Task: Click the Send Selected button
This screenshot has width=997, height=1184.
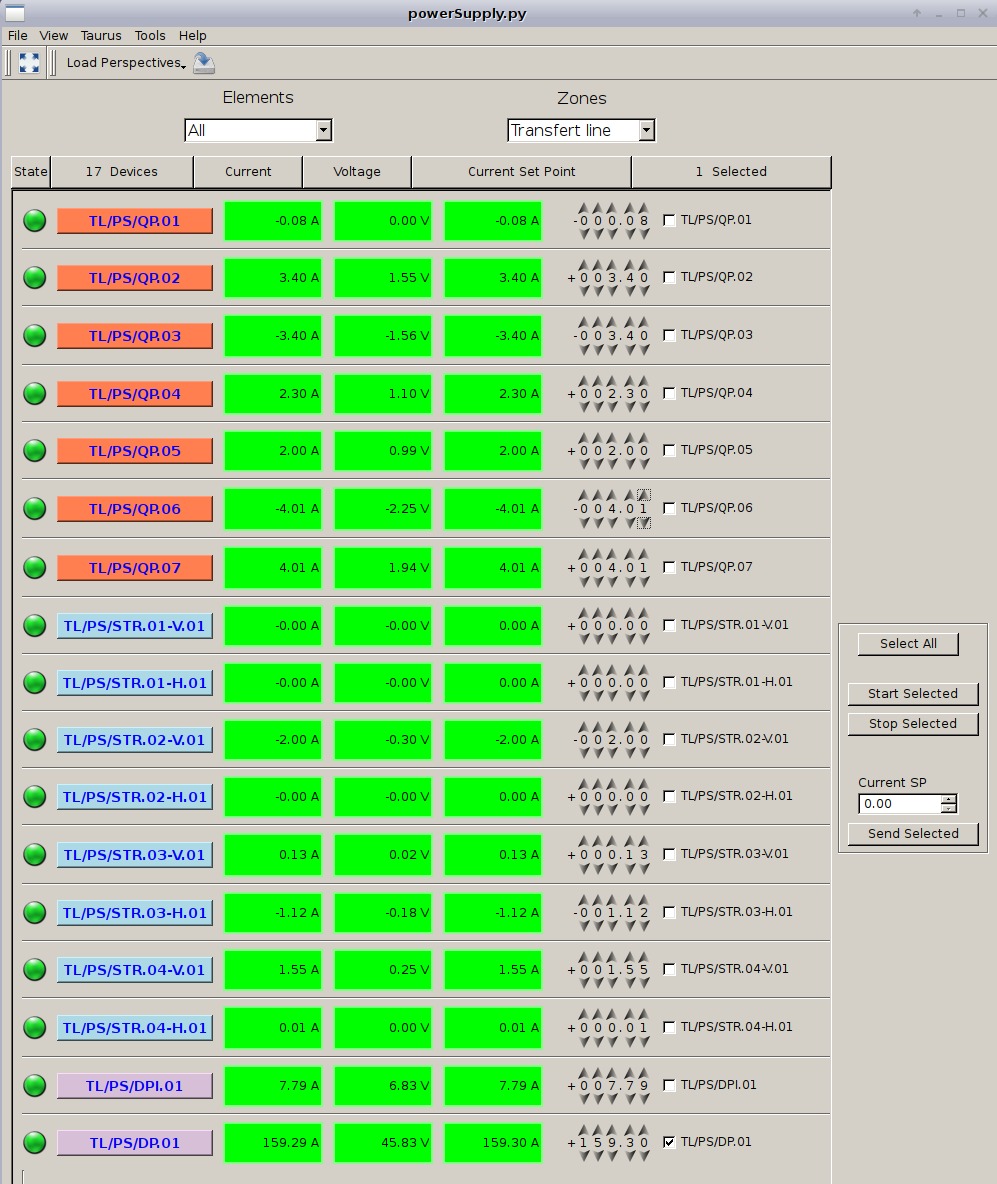Action: pyautogui.click(x=912, y=833)
